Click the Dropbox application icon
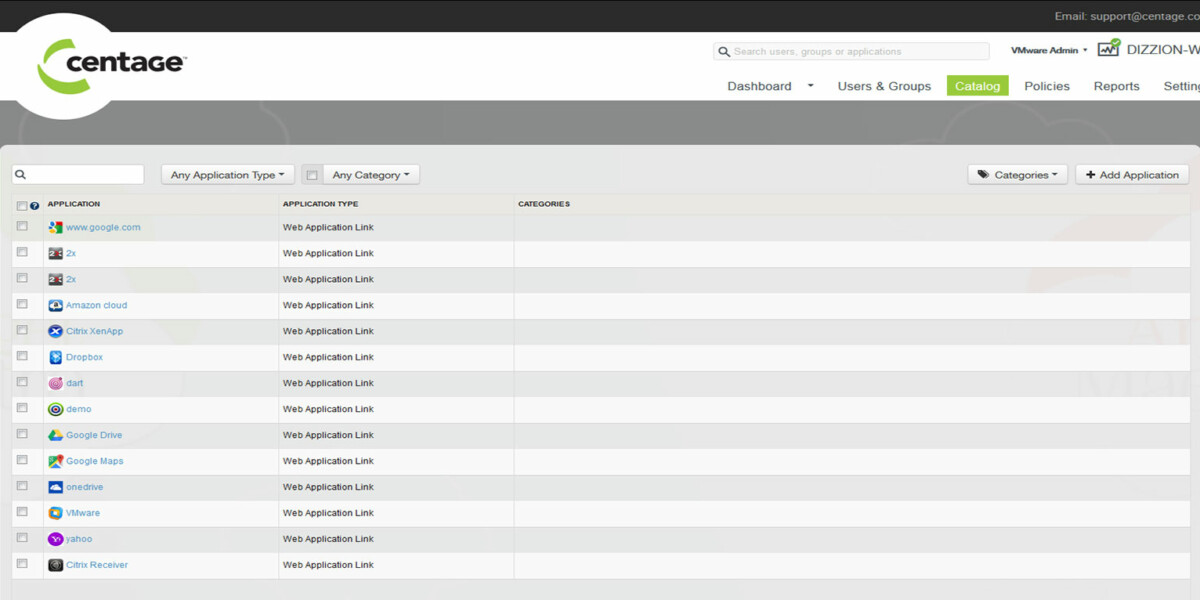The width and height of the screenshot is (1200, 600). (56, 357)
